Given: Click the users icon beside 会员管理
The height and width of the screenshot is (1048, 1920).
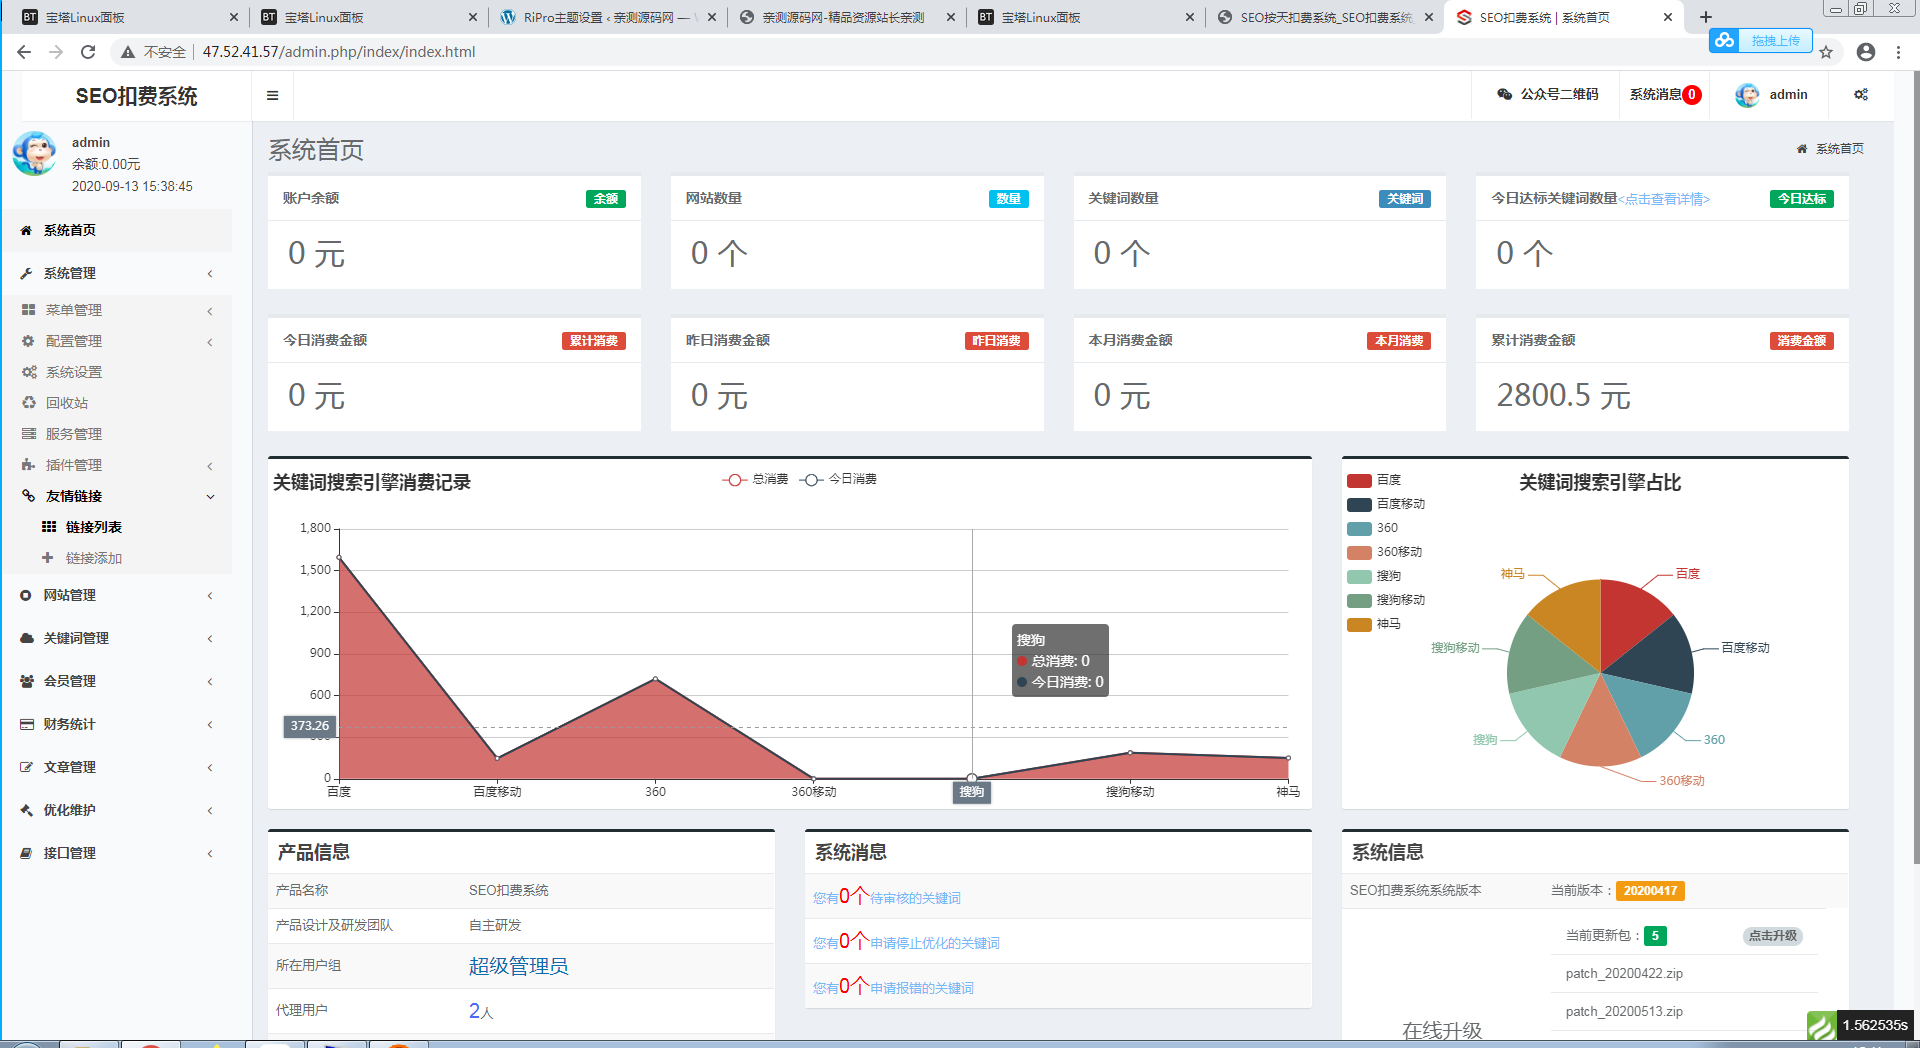Looking at the screenshot, I should (x=26, y=681).
